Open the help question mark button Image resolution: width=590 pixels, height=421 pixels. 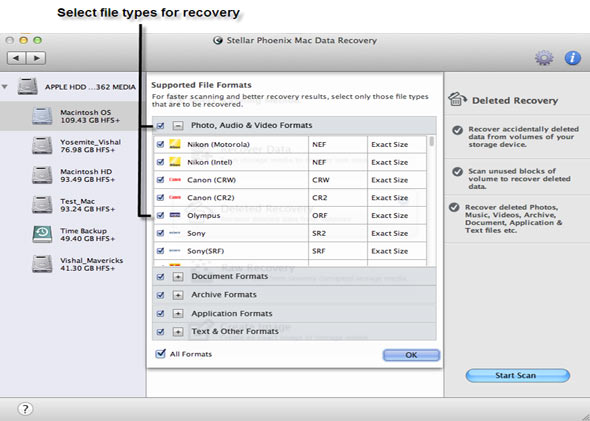pyautogui.click(x=25, y=409)
